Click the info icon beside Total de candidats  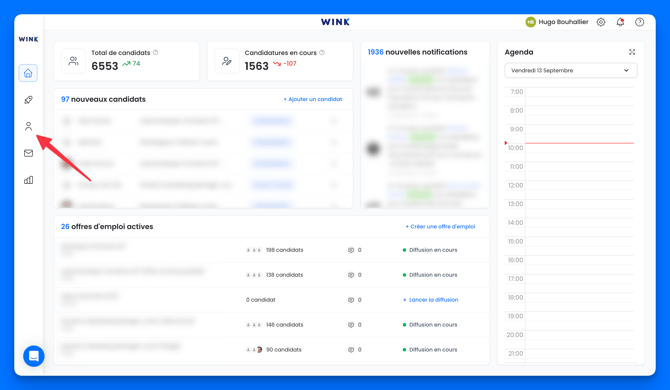coord(156,53)
